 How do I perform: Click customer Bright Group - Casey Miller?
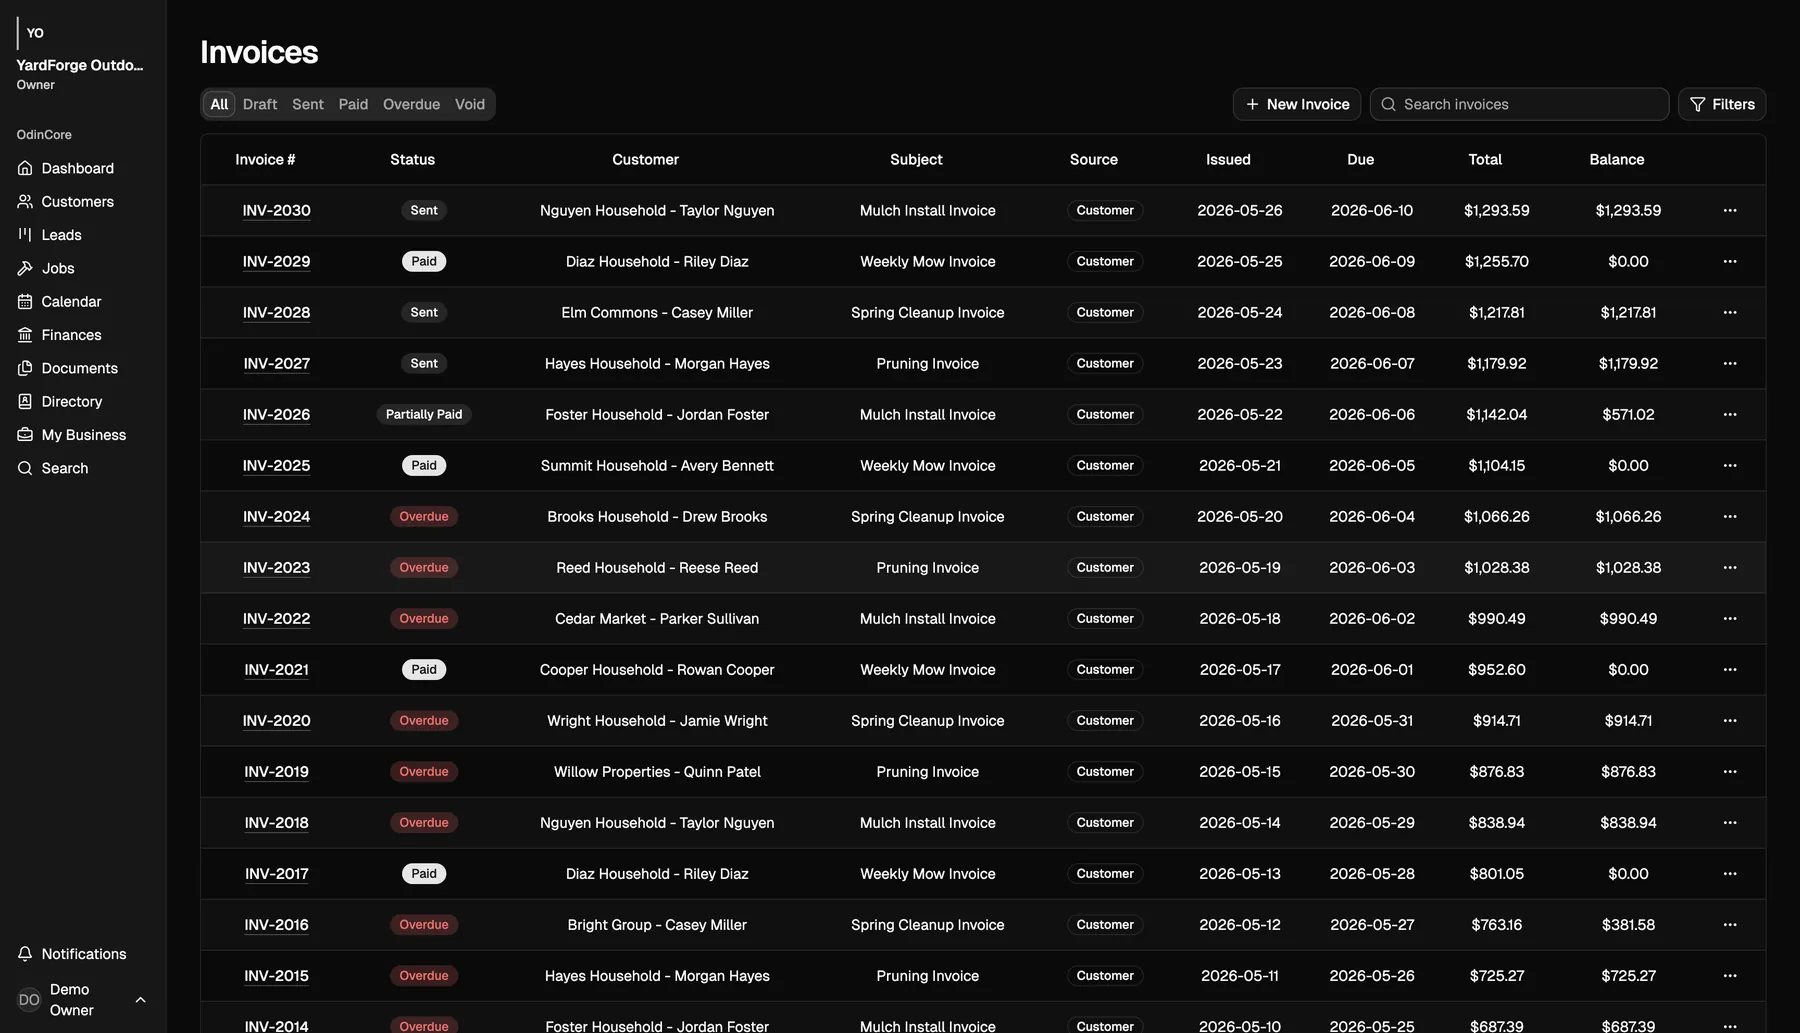click(x=657, y=924)
